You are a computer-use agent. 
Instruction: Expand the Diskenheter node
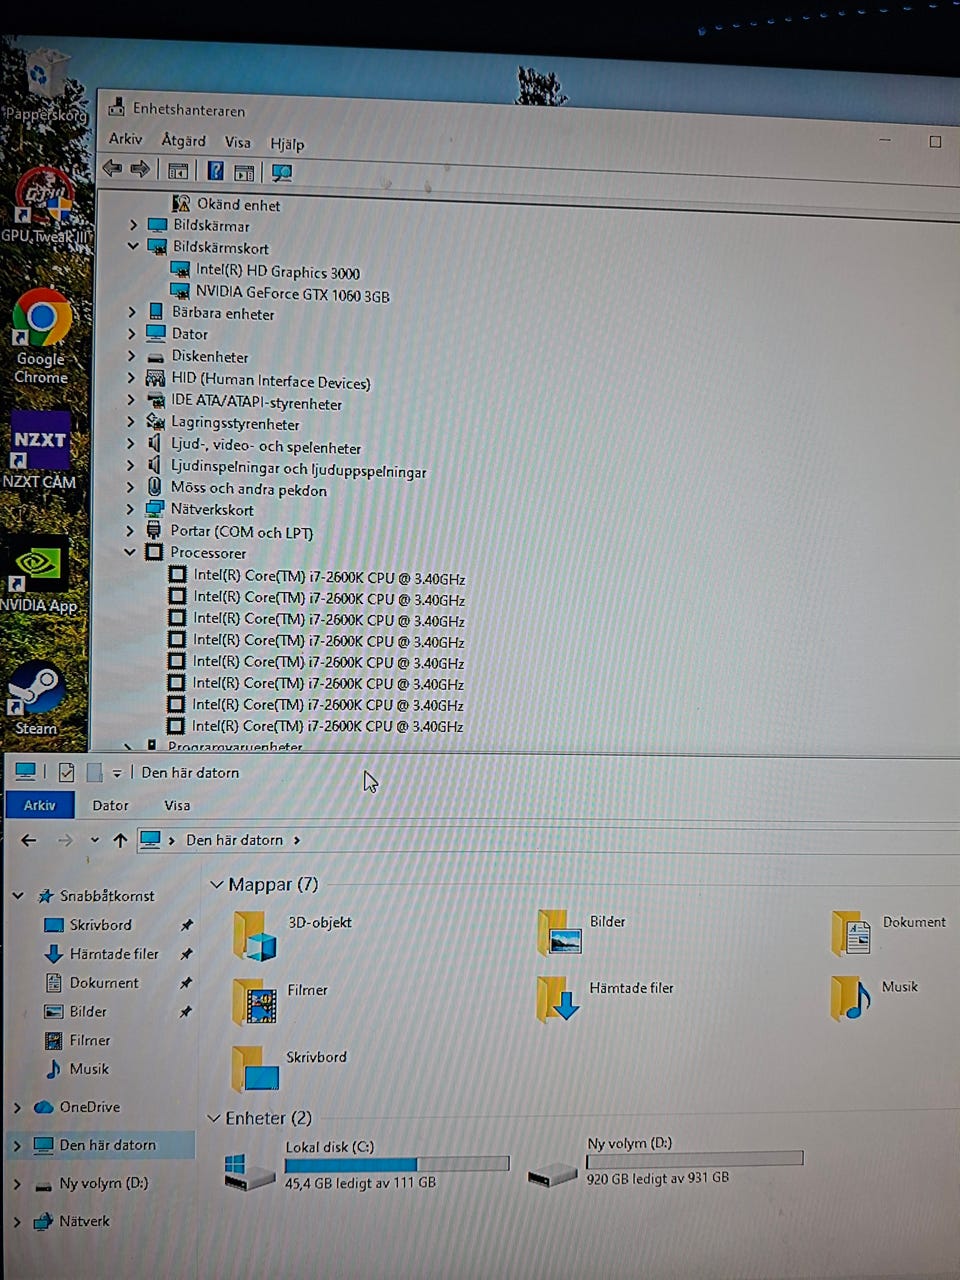[x=131, y=355]
